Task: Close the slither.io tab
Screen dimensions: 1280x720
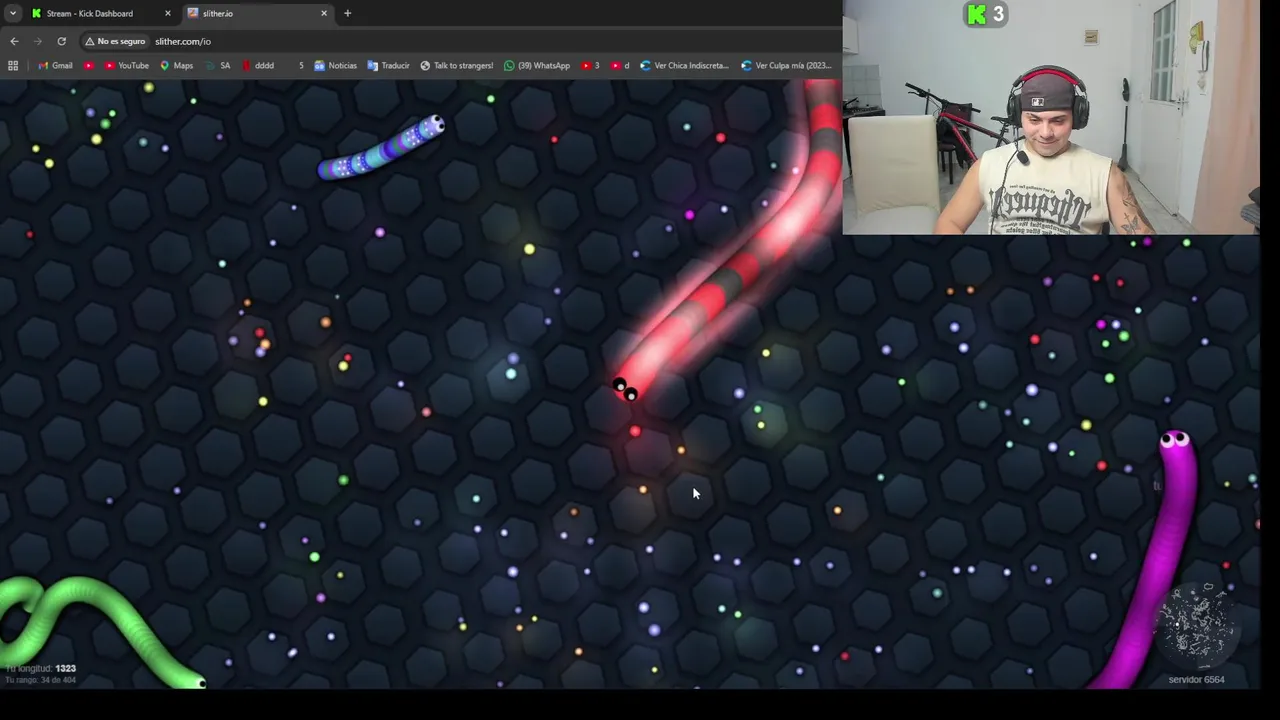Action: click(324, 13)
